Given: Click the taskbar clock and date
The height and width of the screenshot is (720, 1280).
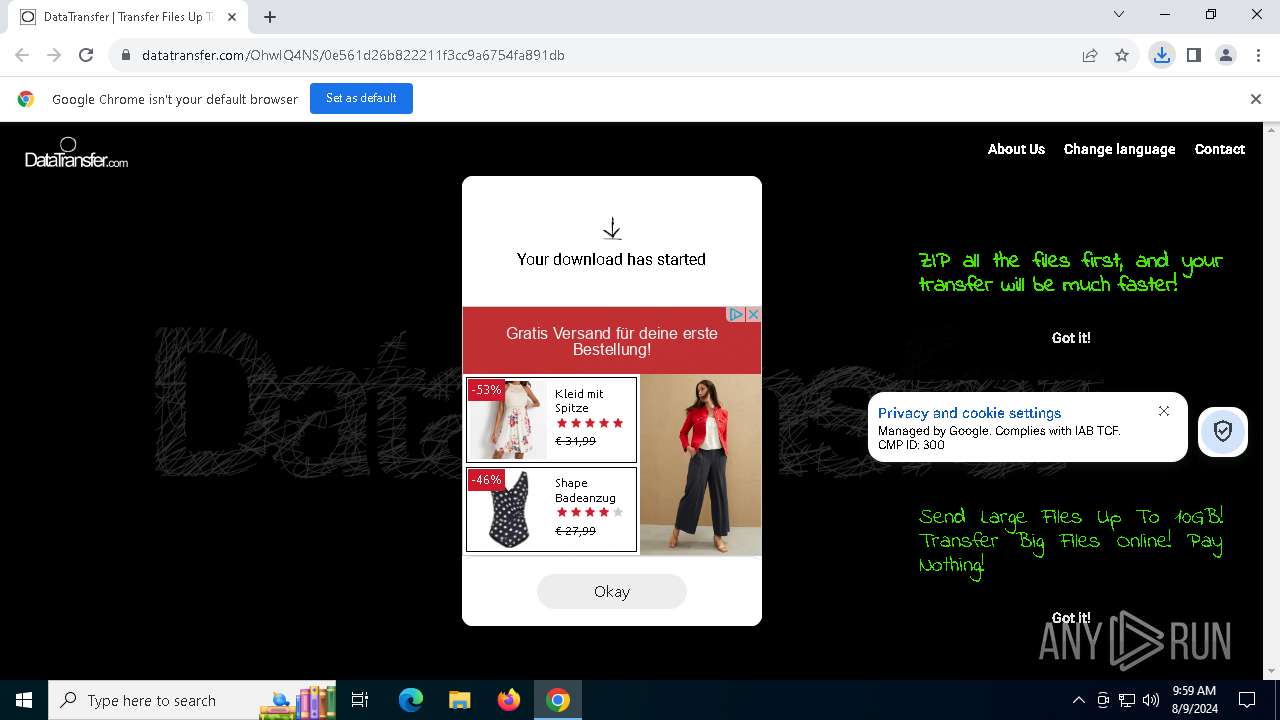Looking at the screenshot, I should pos(1194,700).
